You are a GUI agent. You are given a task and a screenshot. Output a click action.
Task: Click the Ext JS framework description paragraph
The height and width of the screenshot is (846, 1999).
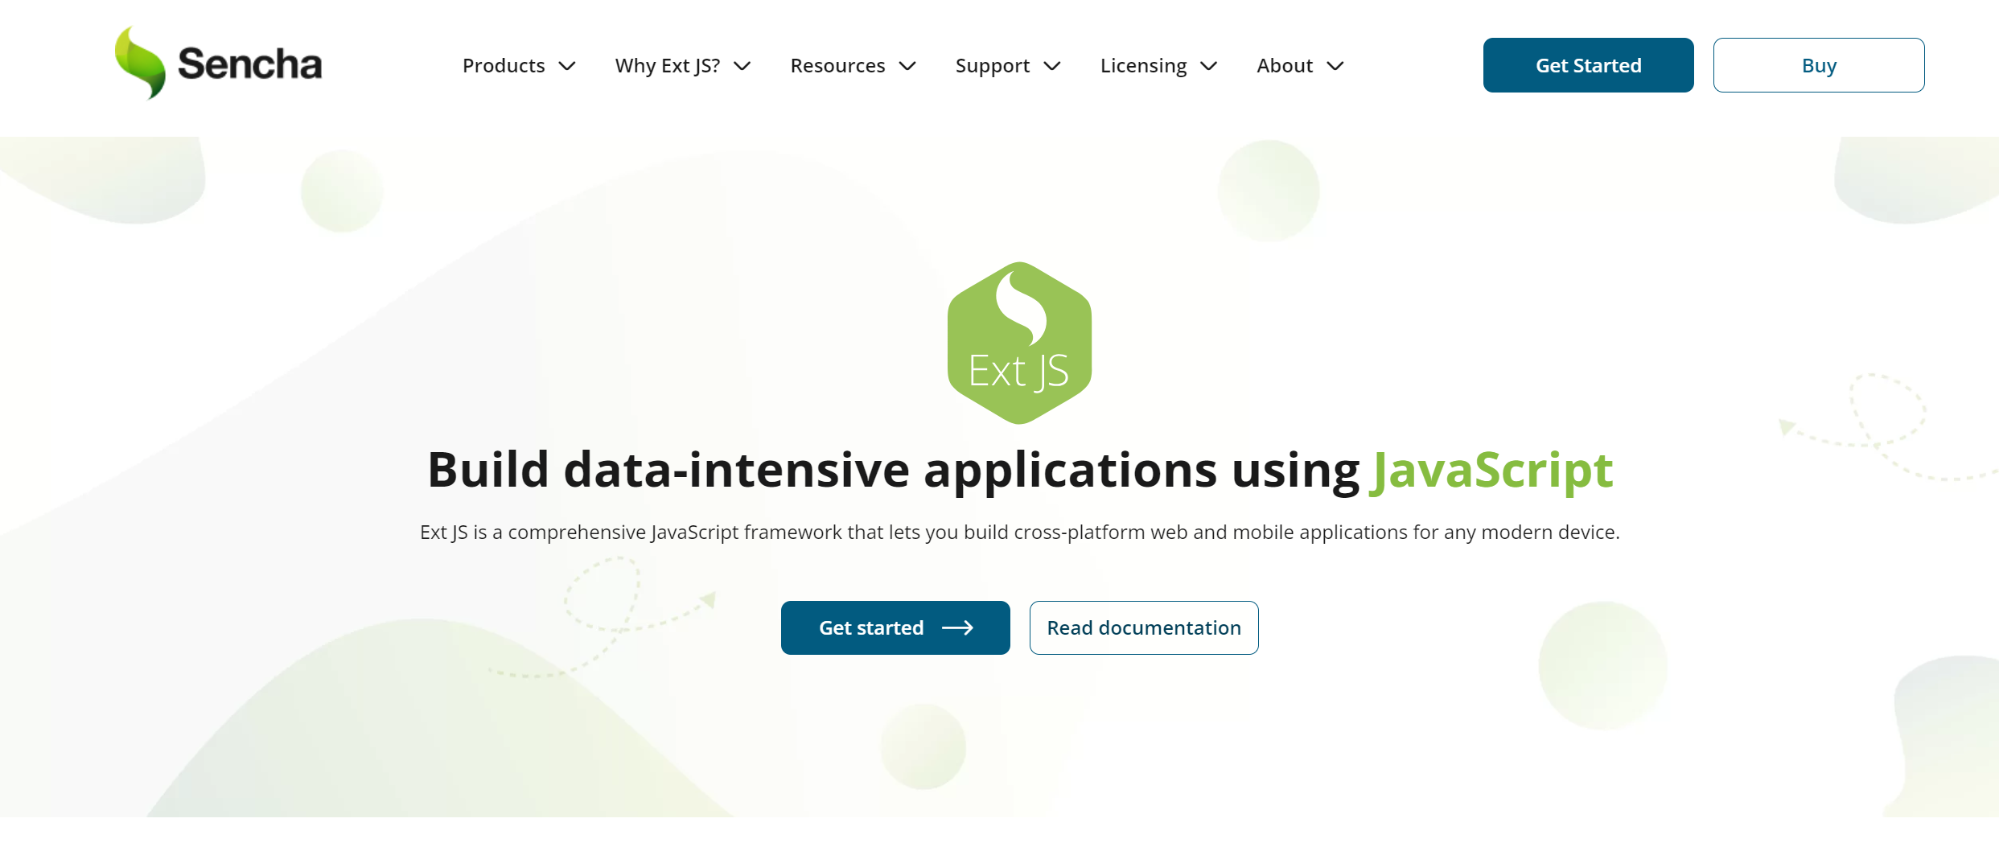(x=1020, y=532)
